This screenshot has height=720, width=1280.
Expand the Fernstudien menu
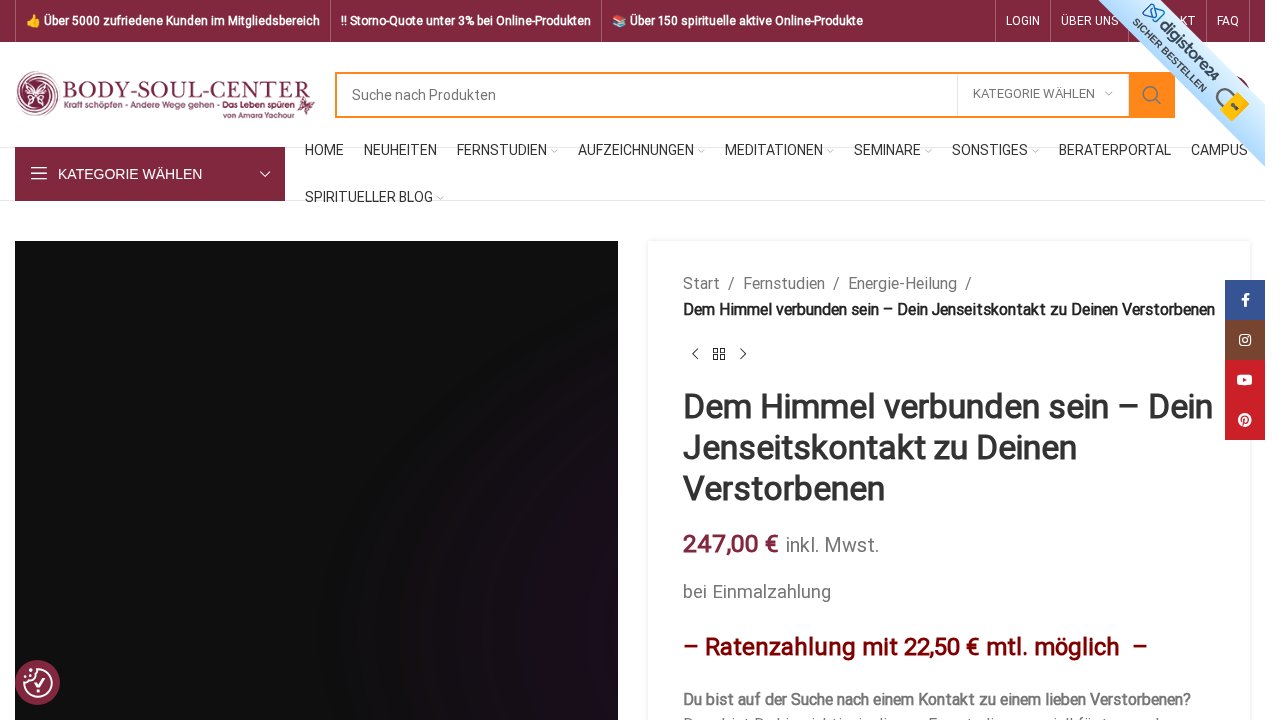coord(507,150)
